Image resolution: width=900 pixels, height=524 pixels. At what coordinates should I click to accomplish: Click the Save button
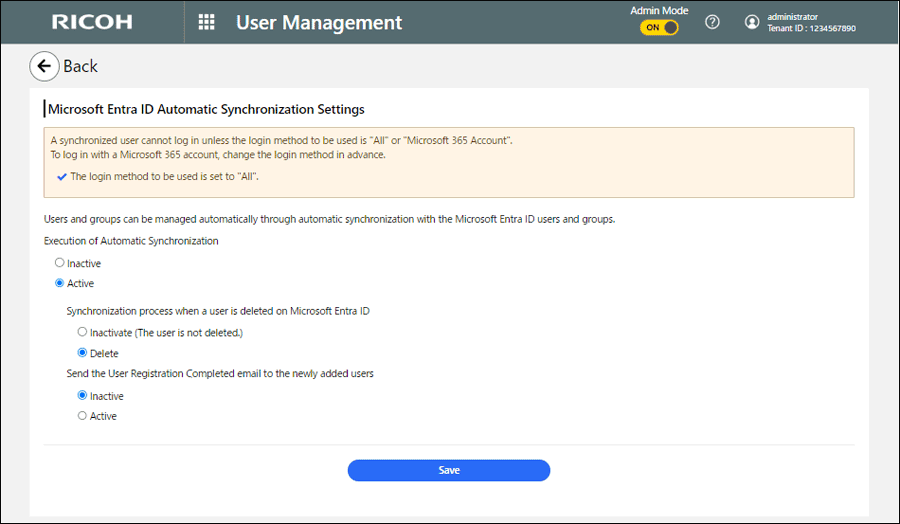point(448,470)
